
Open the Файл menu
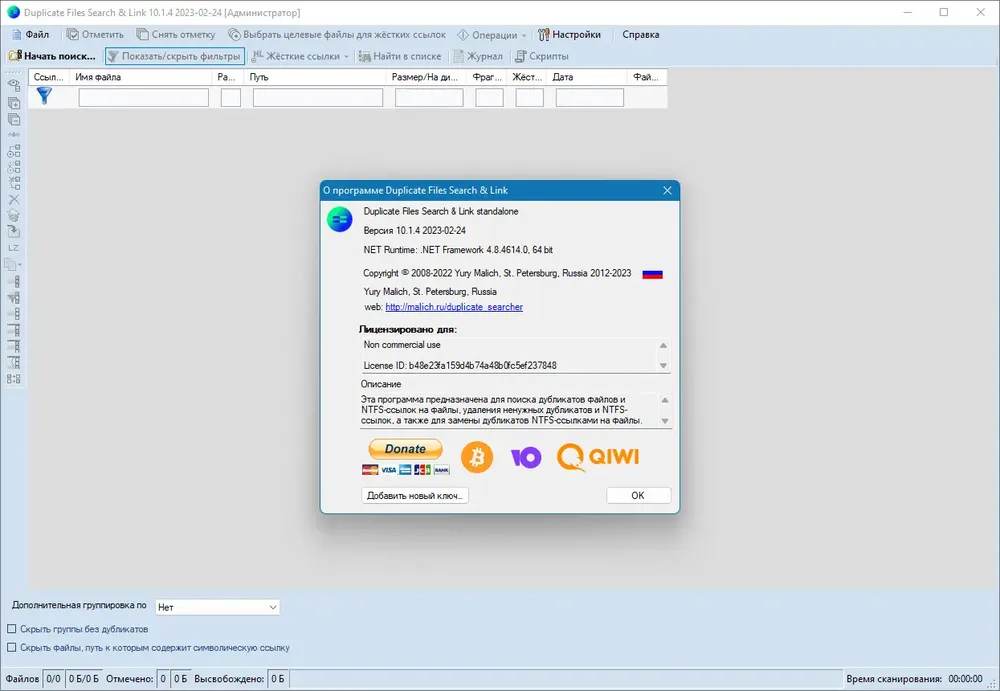click(31, 34)
